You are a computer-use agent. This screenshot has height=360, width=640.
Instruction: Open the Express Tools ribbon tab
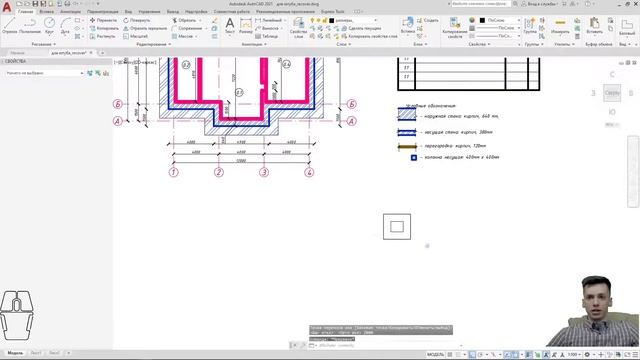click(333, 11)
